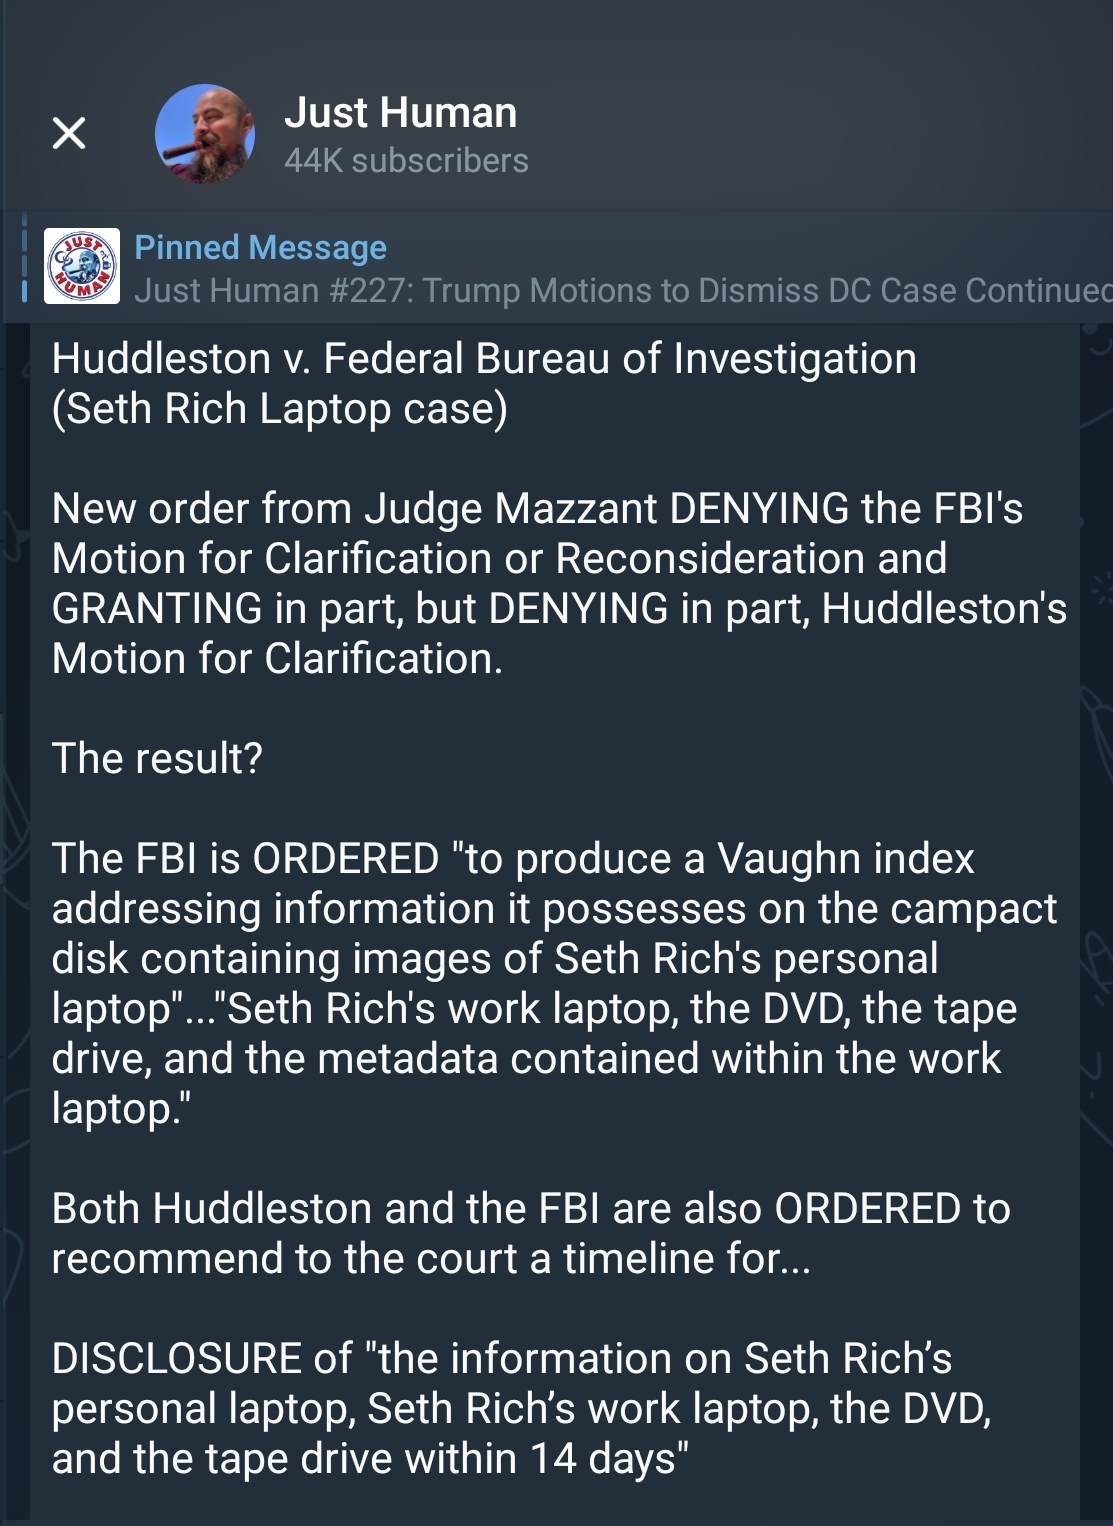1113x1526 pixels.
Task: Open the pinned message logo thumbnail
Action: click(x=82, y=266)
